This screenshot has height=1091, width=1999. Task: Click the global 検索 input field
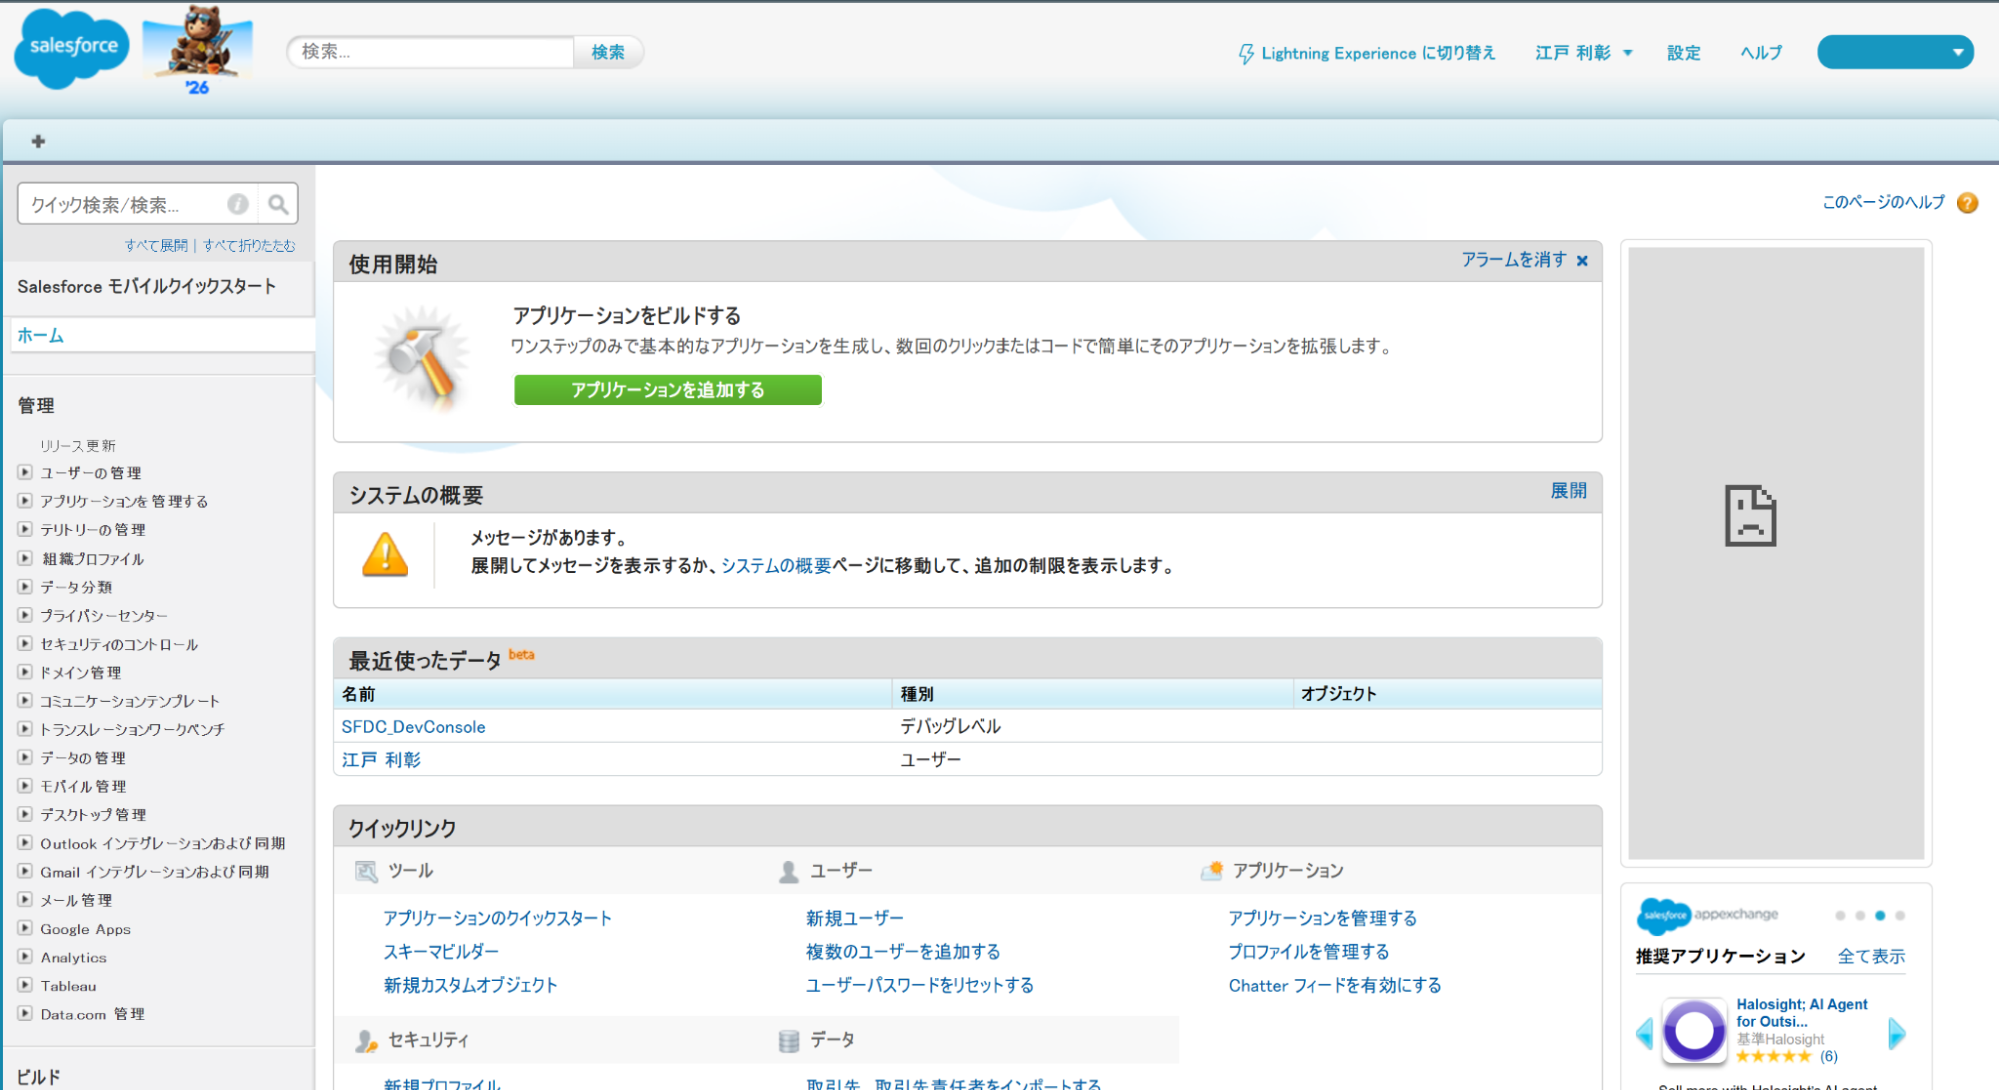(x=431, y=52)
